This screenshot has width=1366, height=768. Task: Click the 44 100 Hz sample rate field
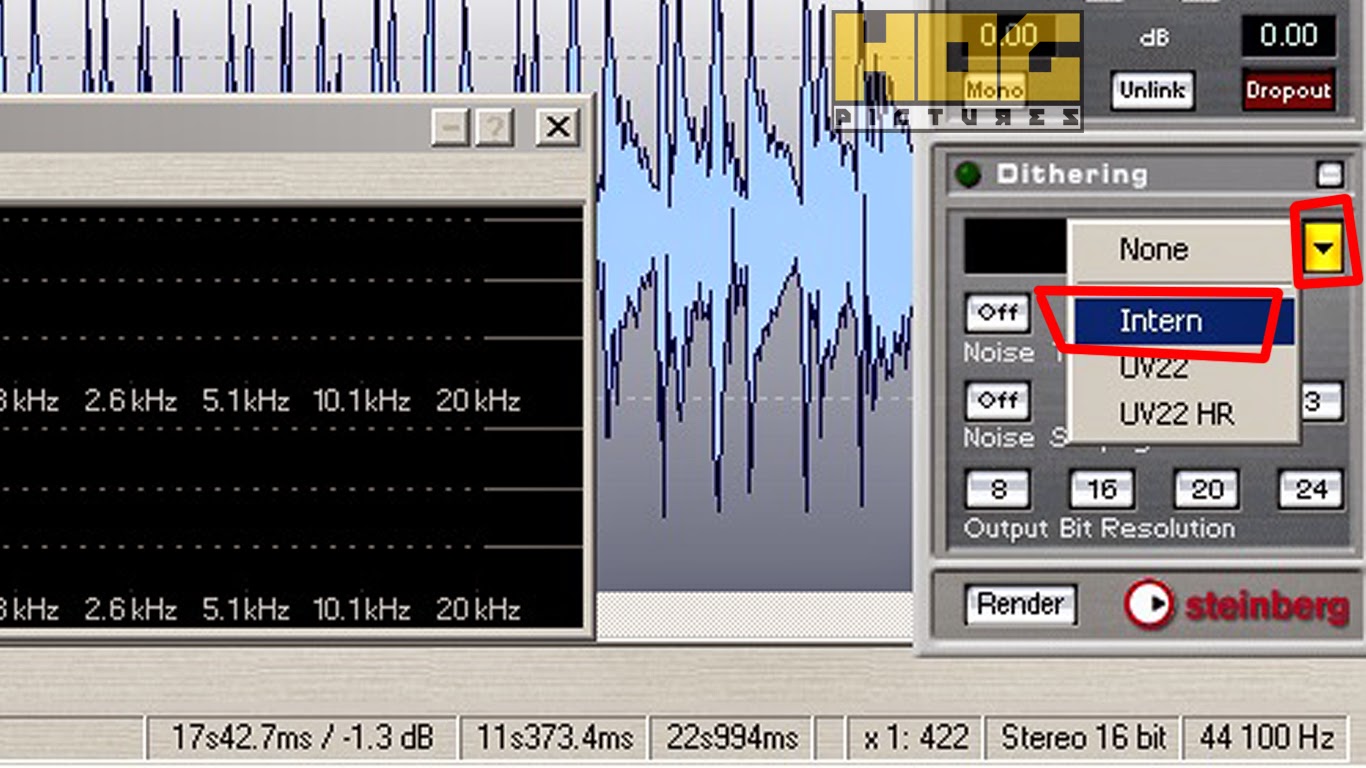pos(1267,738)
